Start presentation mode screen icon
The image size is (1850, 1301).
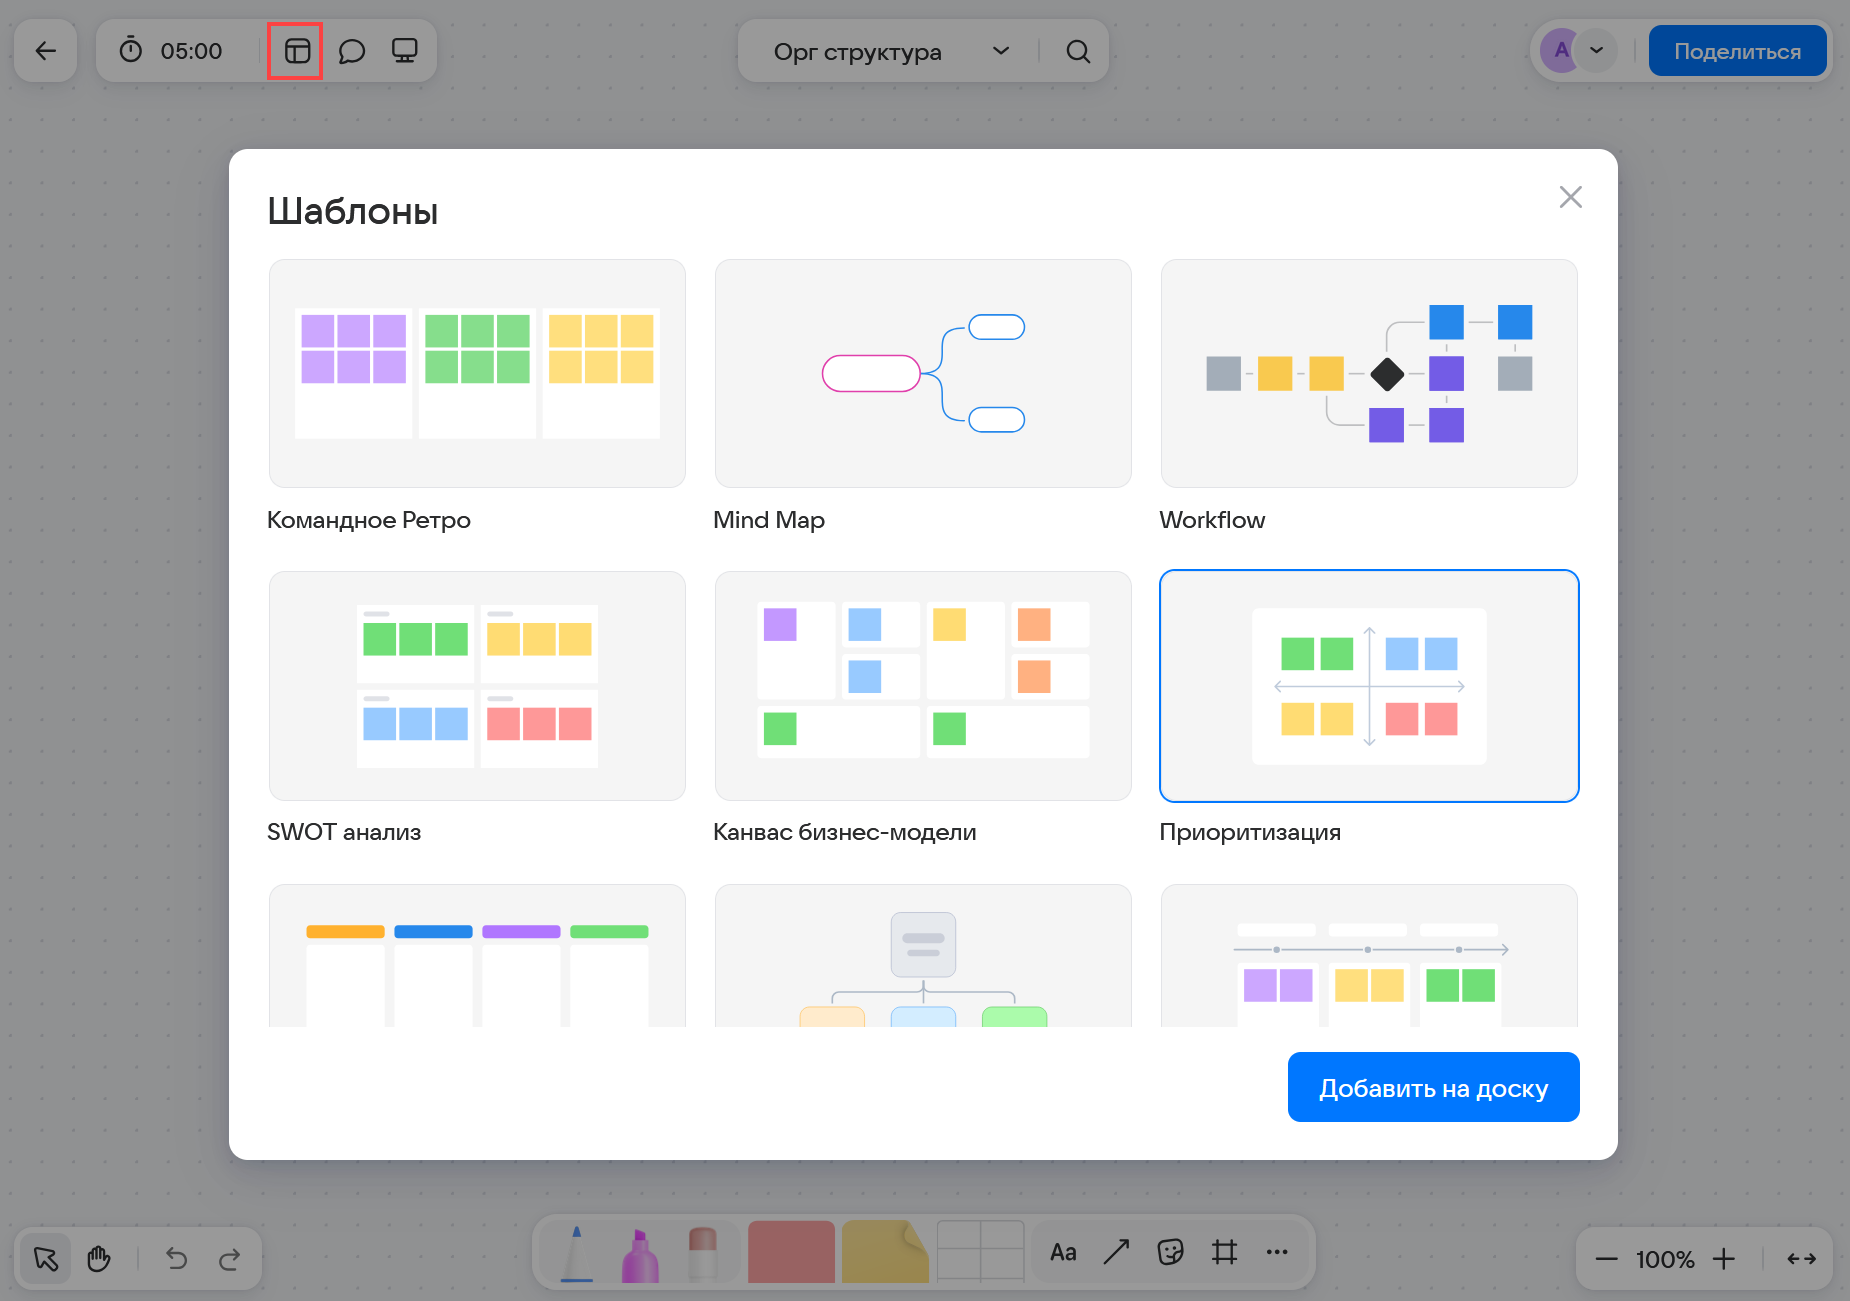click(x=404, y=51)
